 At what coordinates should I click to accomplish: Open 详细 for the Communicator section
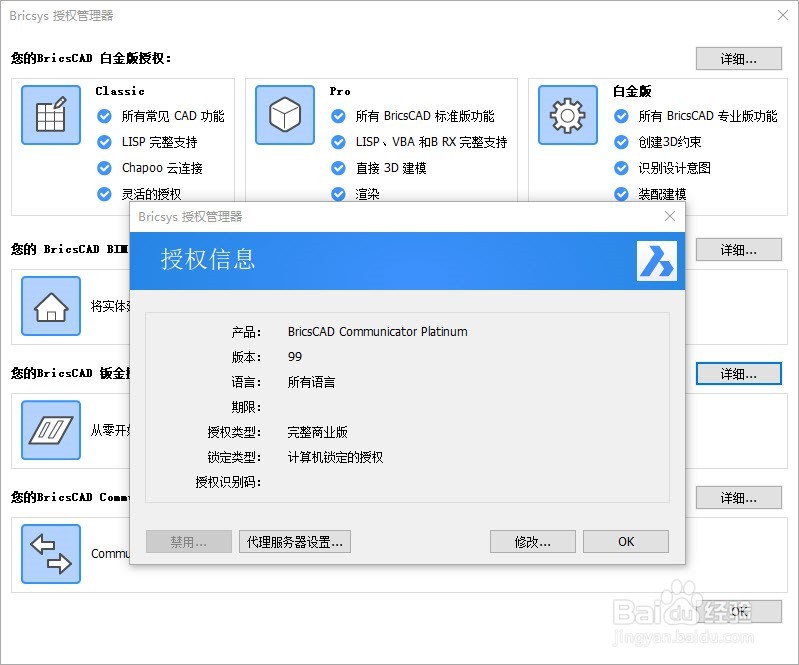tap(738, 498)
